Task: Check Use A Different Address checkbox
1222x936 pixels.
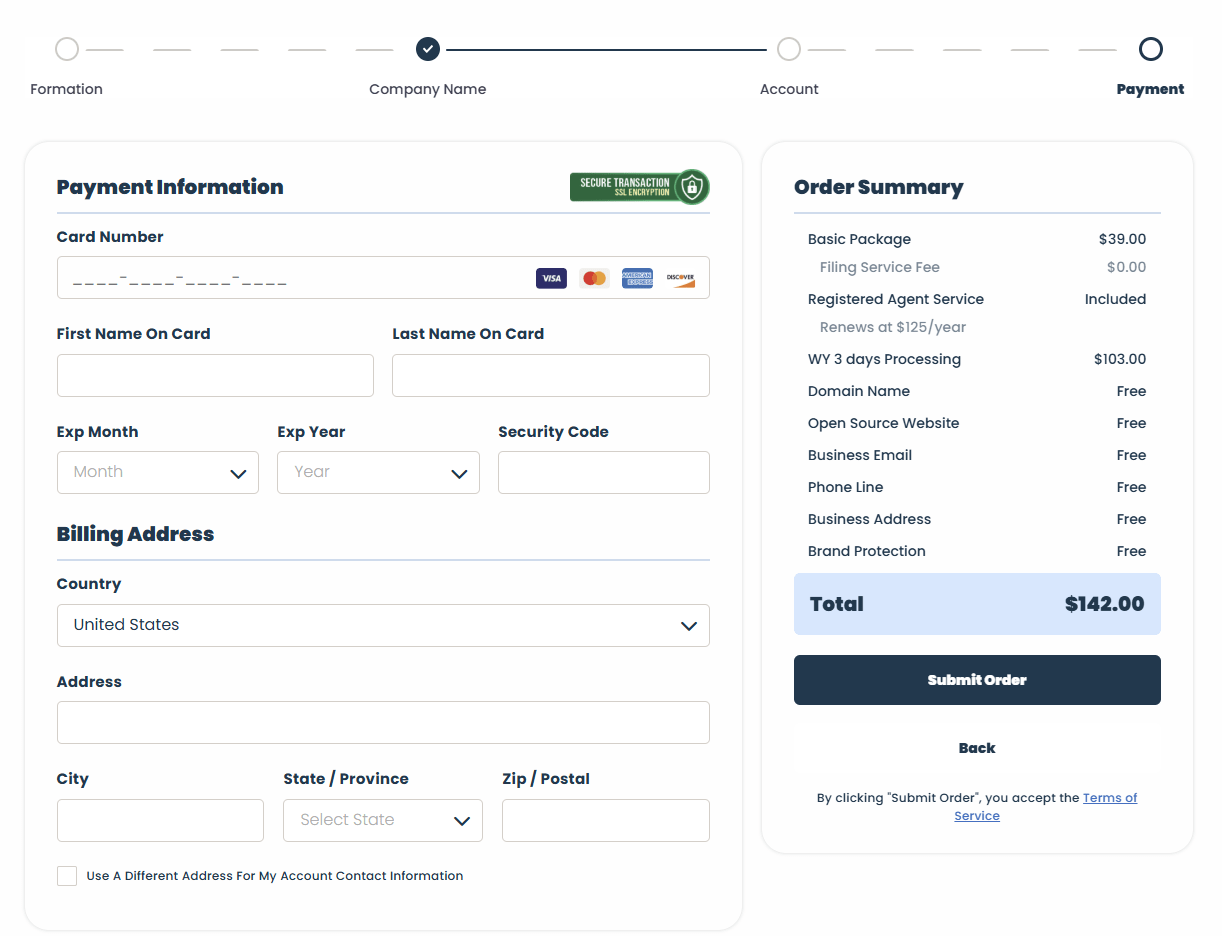Action: pyautogui.click(x=67, y=876)
